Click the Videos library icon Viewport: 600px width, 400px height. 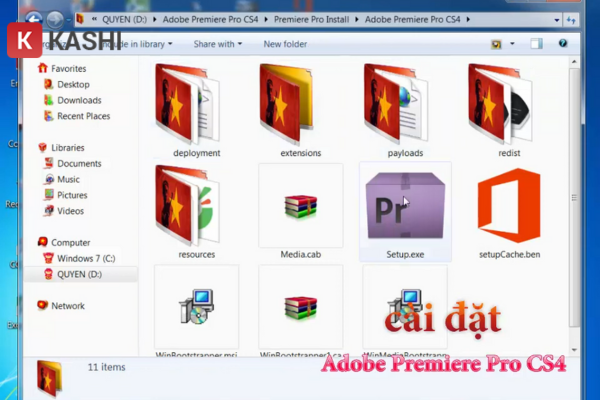pos(48,211)
